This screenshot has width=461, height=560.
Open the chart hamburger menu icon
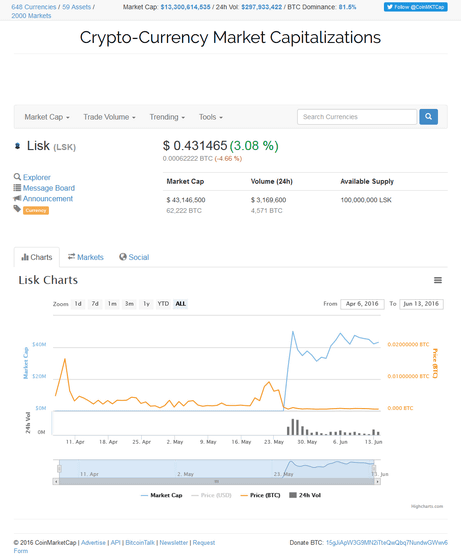438,280
